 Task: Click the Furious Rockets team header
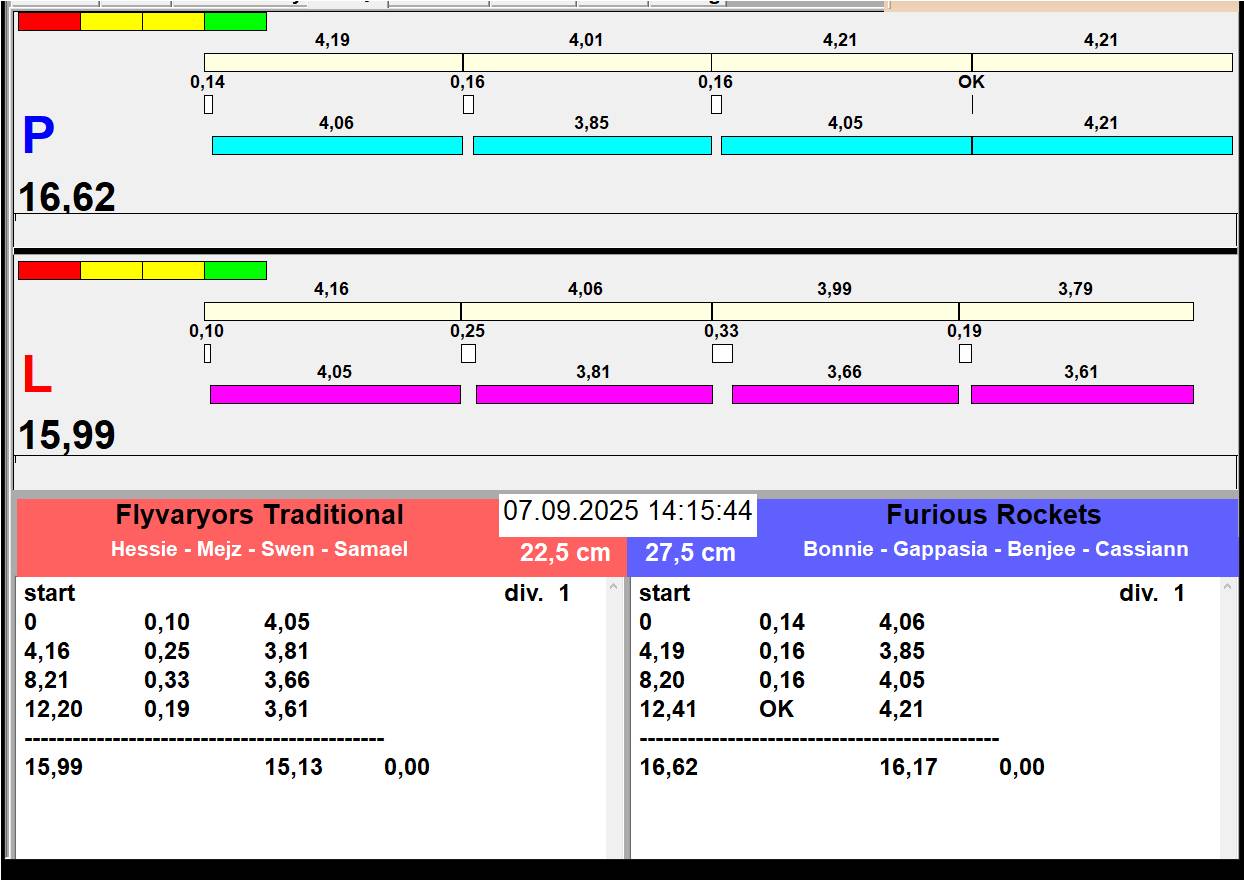click(x=993, y=515)
